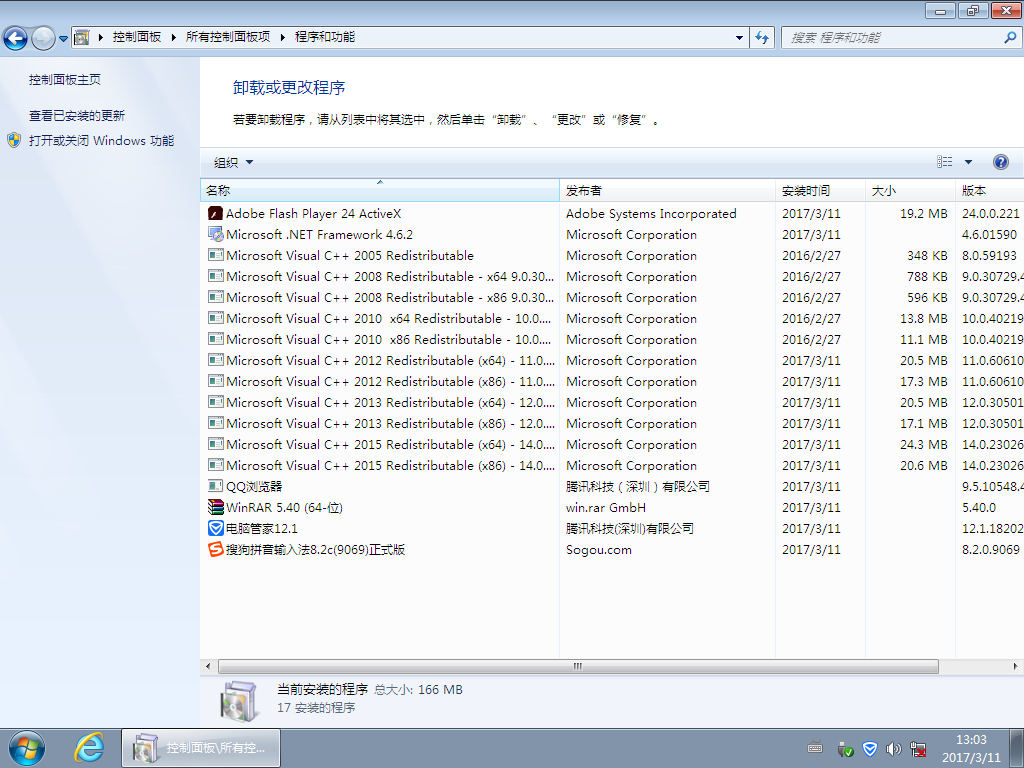Sort by 名称 column header

(379, 190)
